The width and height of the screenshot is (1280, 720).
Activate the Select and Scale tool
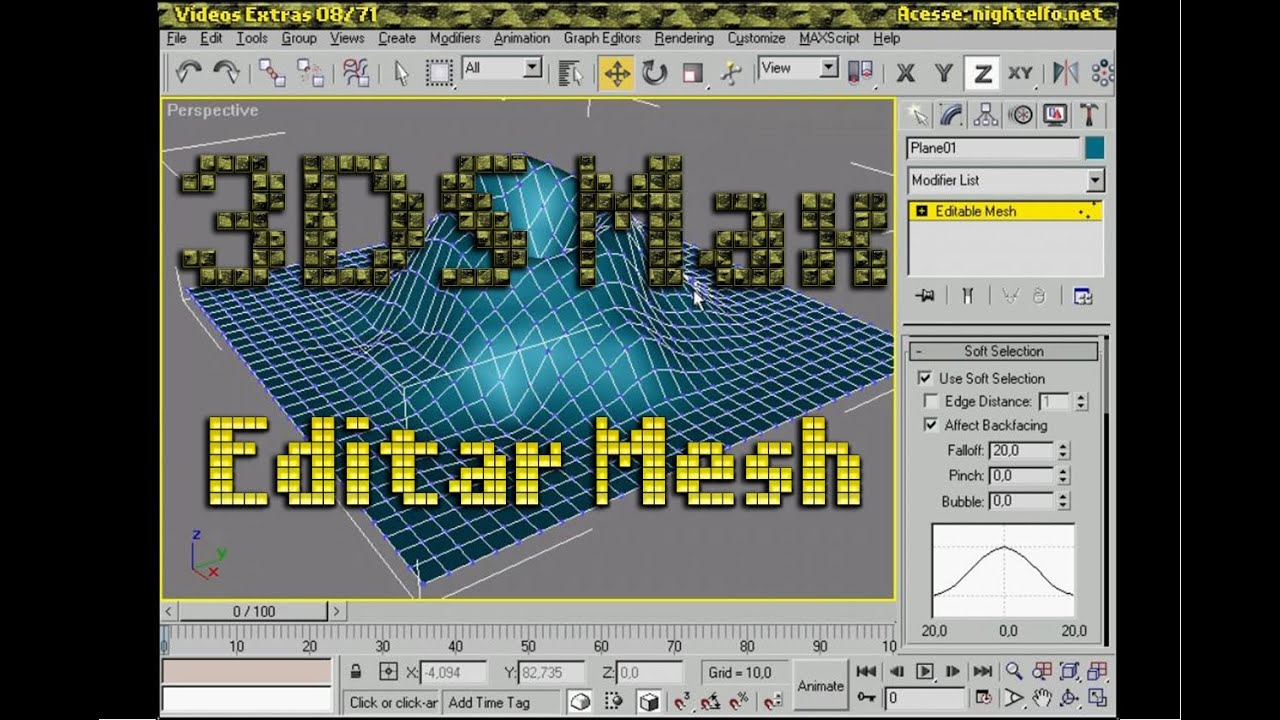pos(692,72)
